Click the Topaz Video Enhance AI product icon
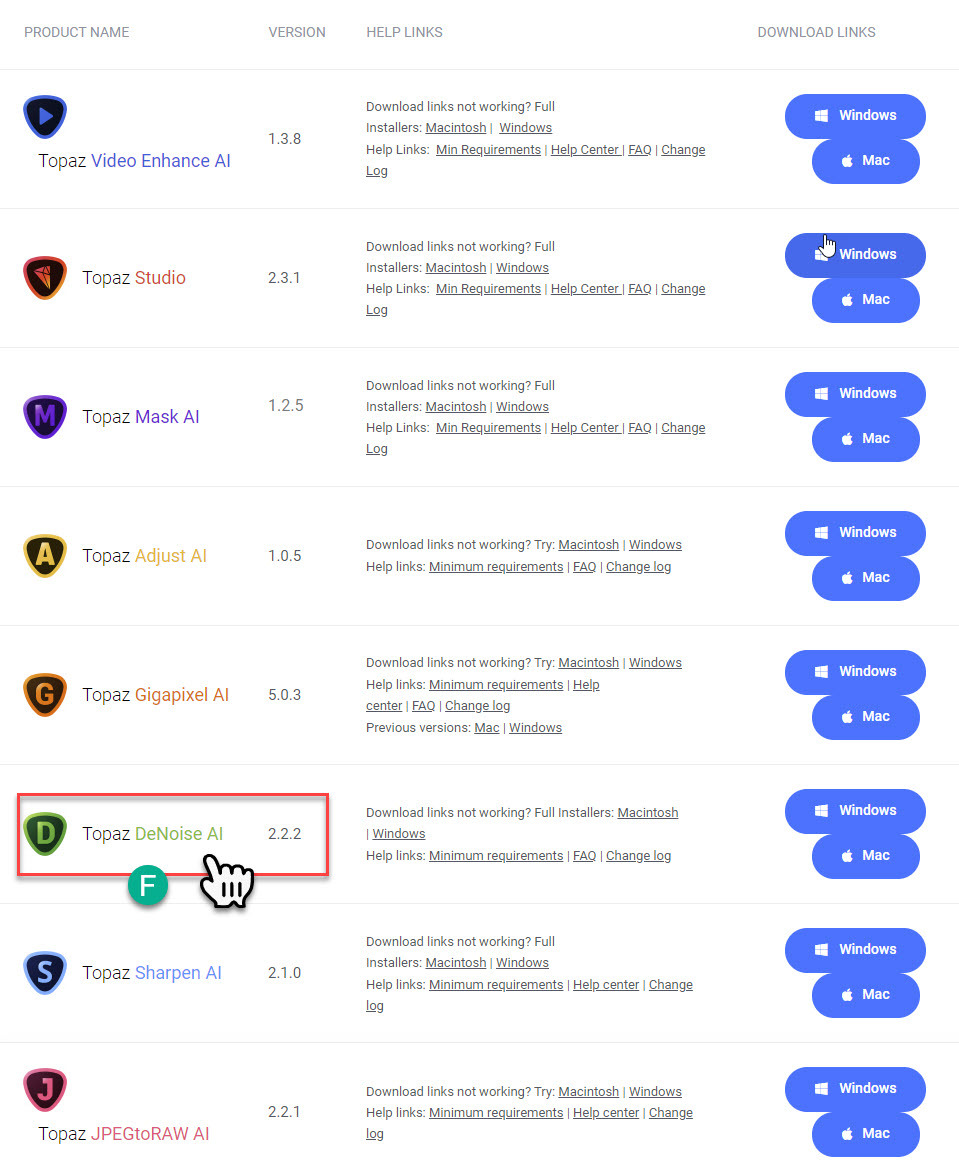Screen dimensions: 959x1172 pos(45,117)
